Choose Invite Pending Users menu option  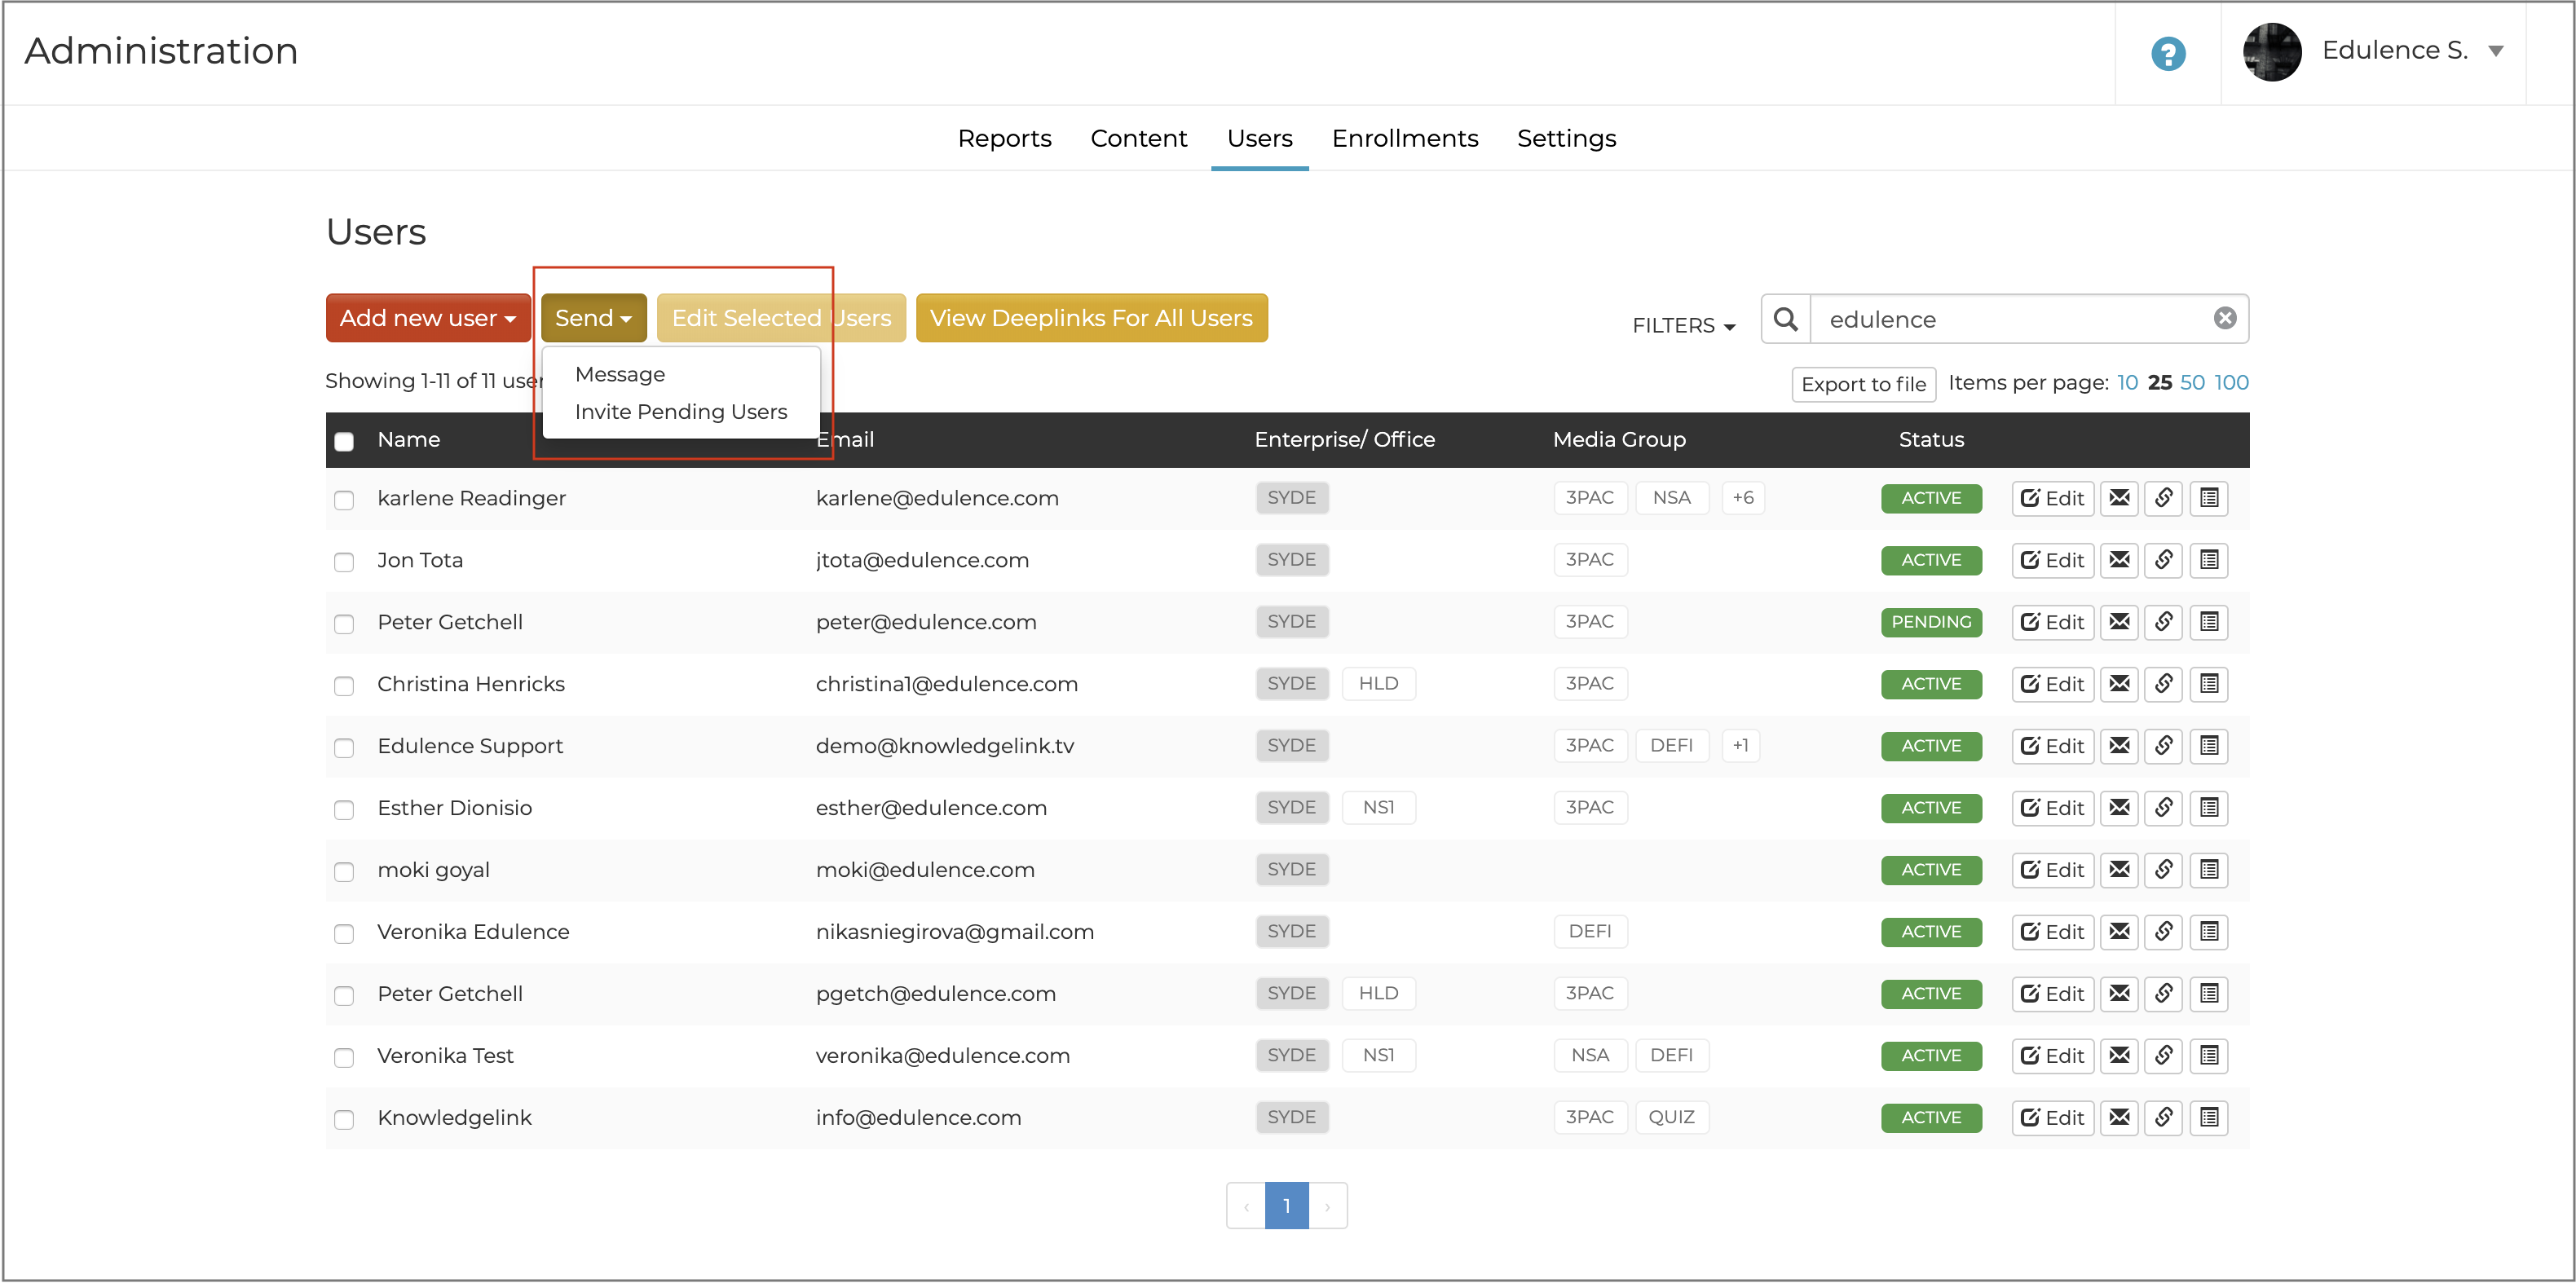pos(680,412)
